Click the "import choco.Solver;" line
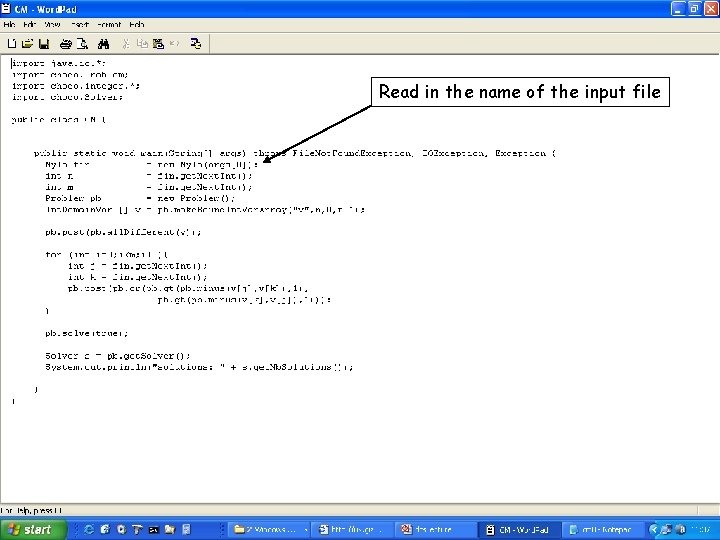This screenshot has width=720, height=540. [67, 97]
